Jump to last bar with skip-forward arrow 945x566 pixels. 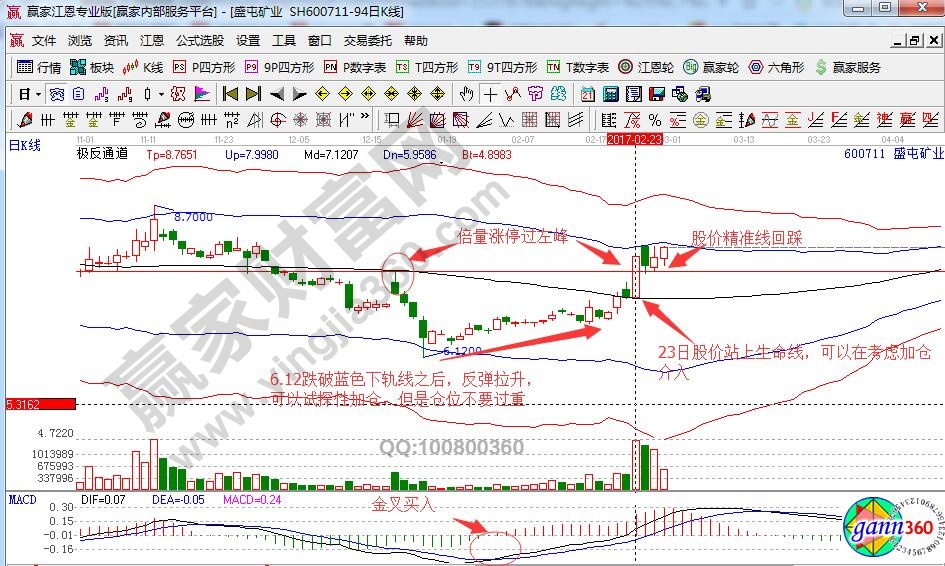pos(253,94)
